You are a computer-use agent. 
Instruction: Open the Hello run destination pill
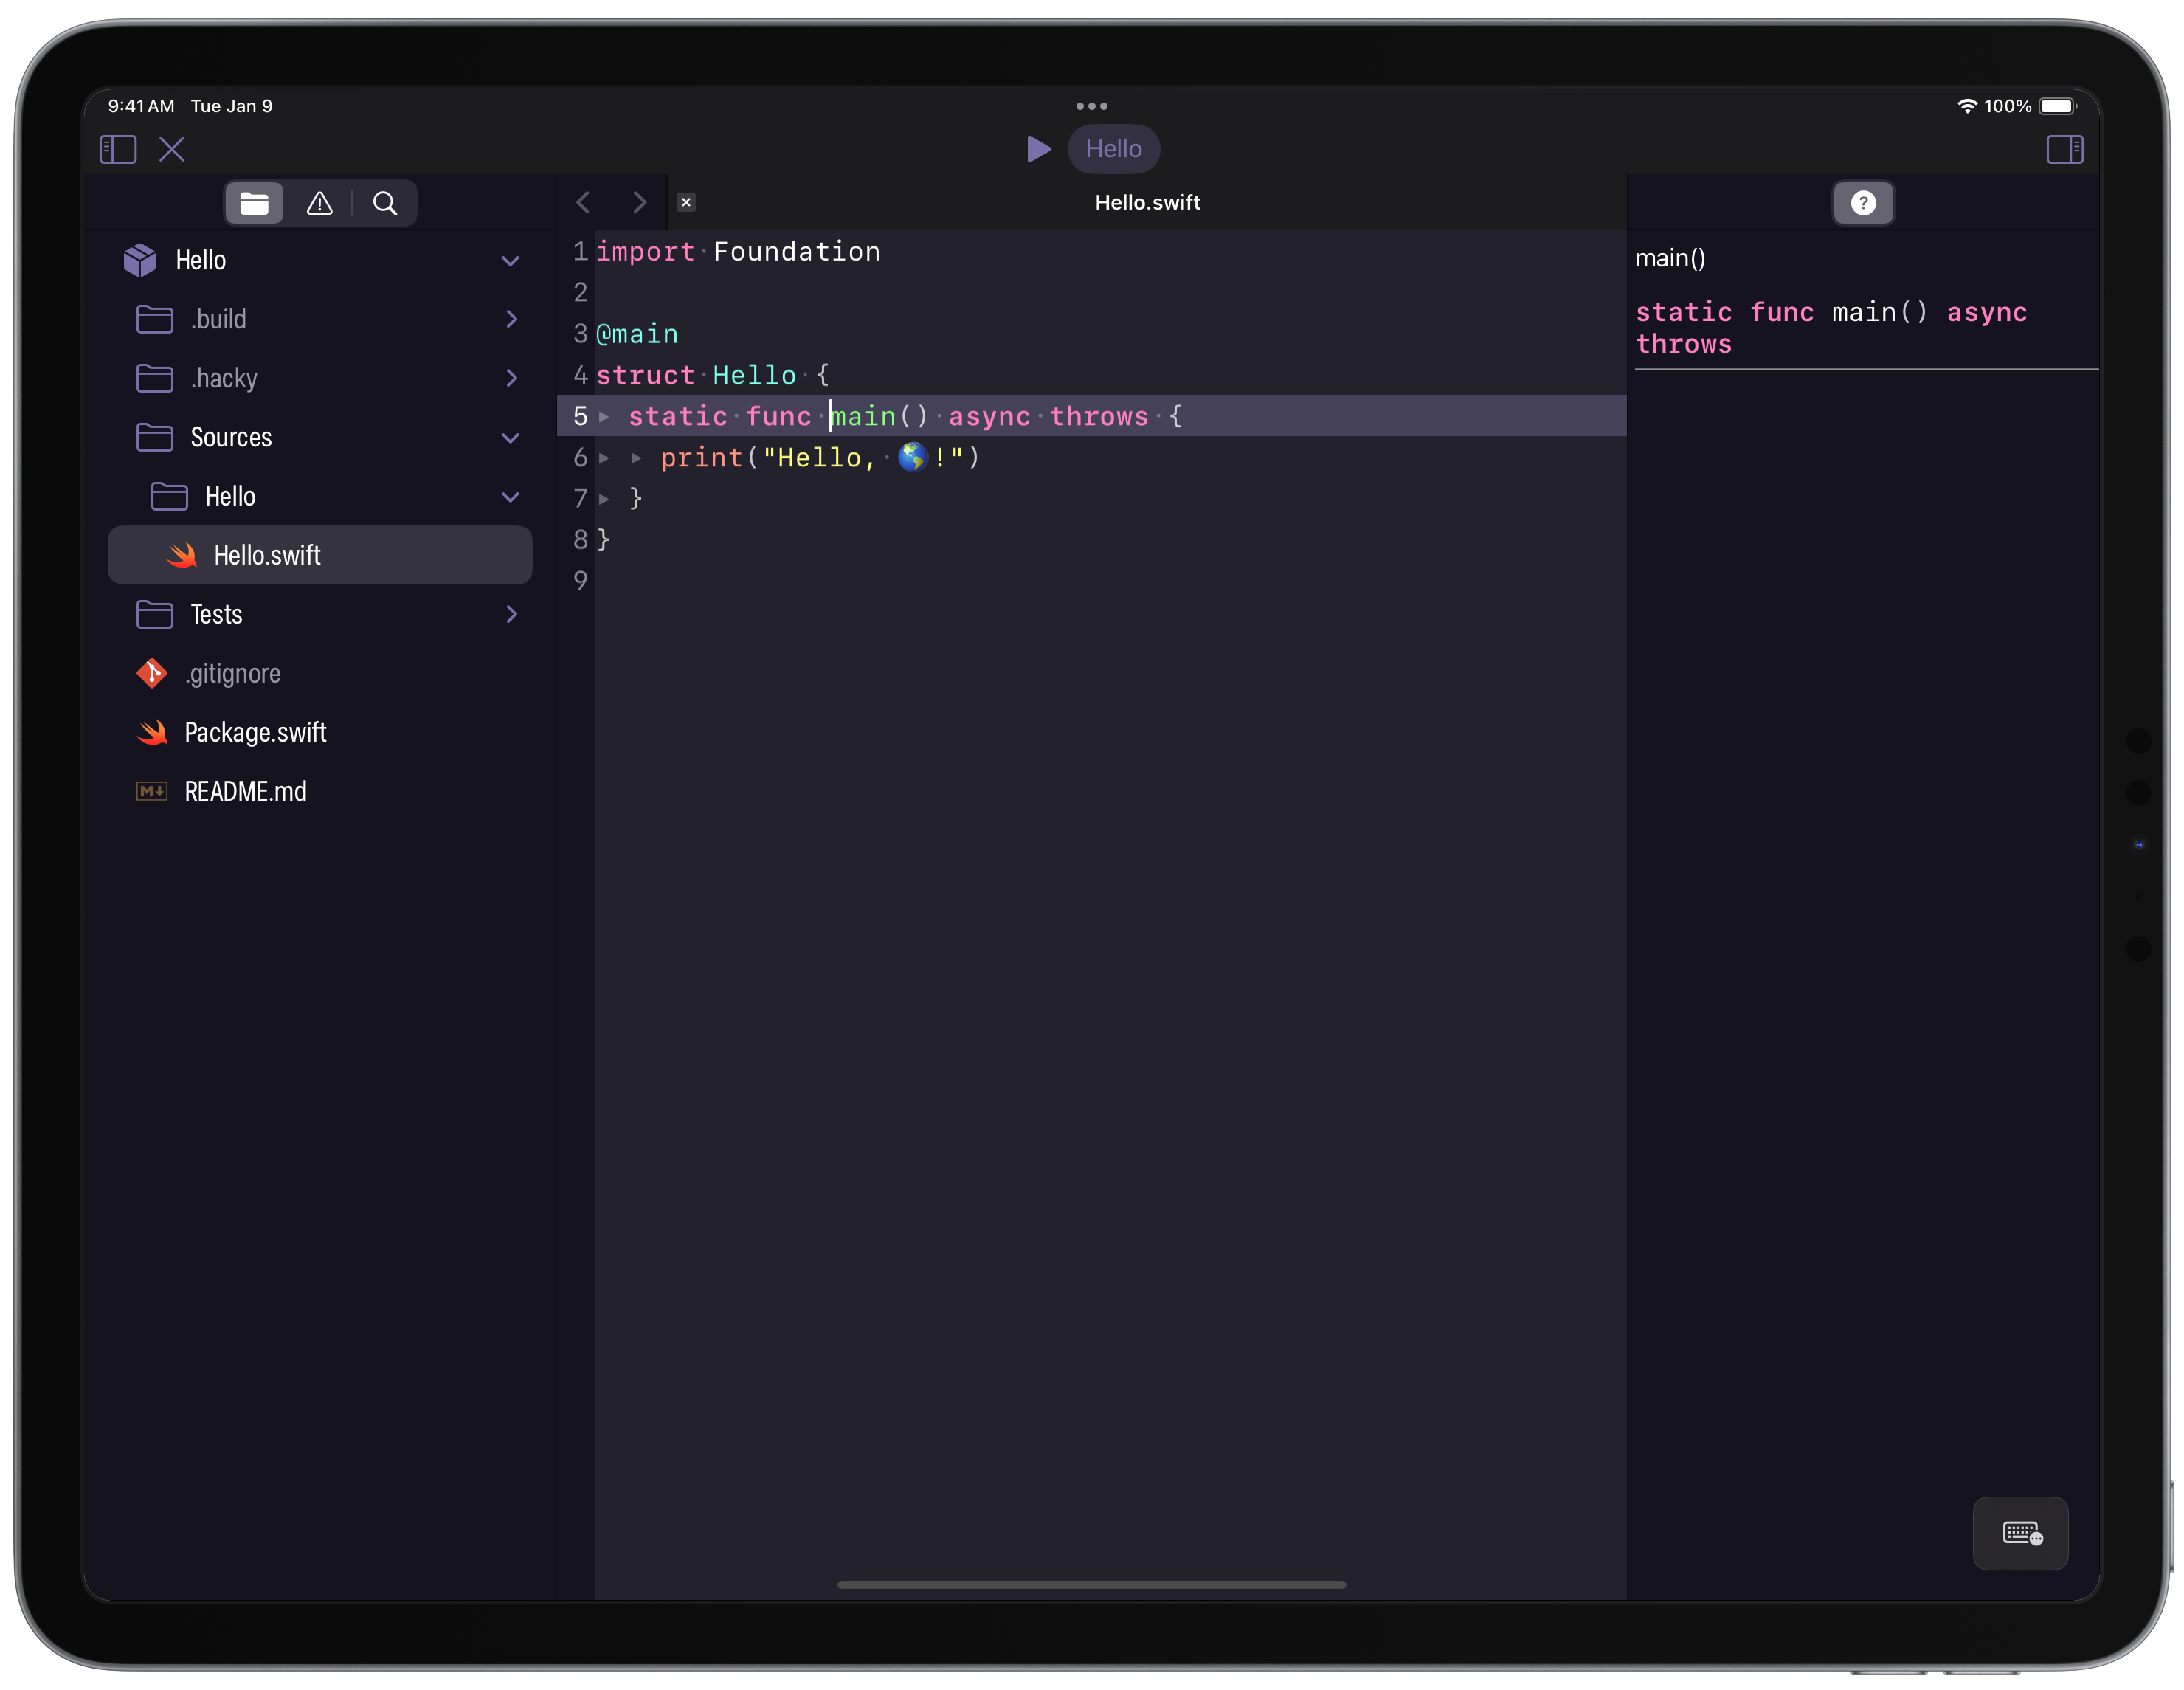(1113, 148)
